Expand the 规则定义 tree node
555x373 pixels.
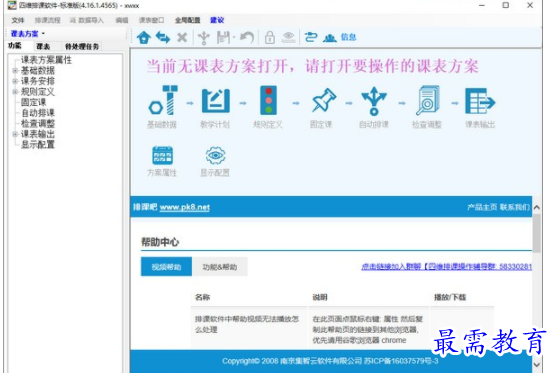pos(15,92)
